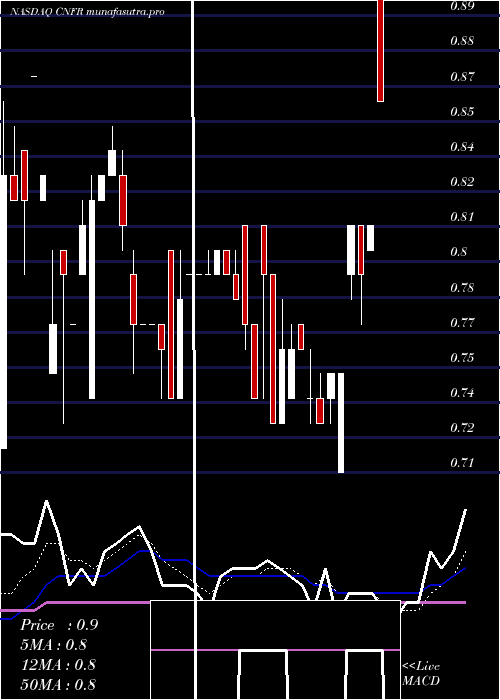Click the 0.77 price axis label
Viewport: 500px width, 700px height.
coord(462,322)
